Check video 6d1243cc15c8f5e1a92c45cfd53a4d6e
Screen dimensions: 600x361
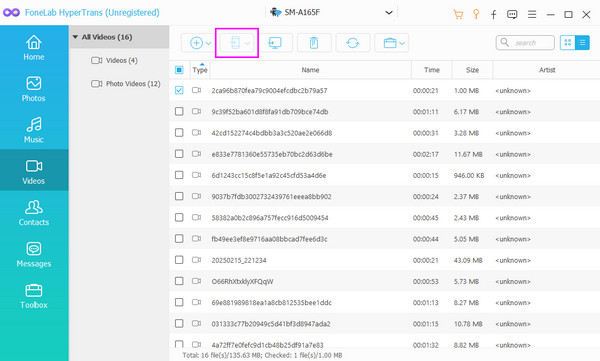coord(179,175)
